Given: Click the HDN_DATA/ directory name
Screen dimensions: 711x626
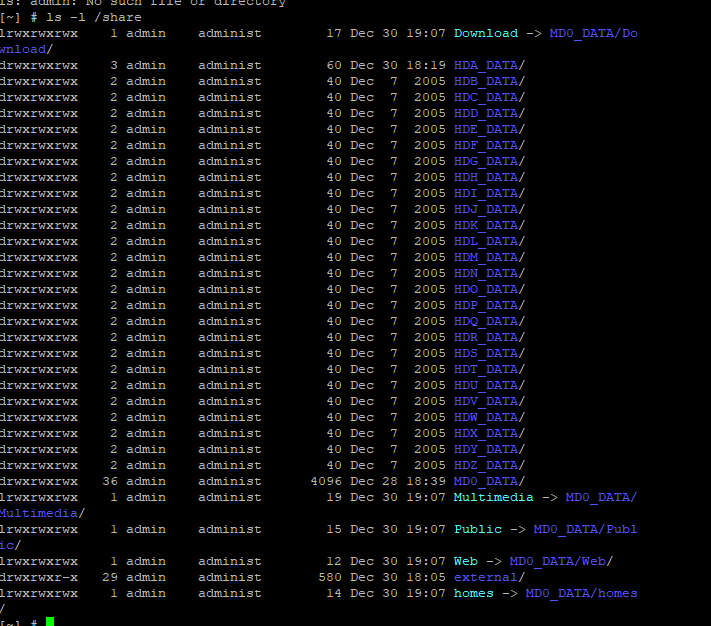Looking at the screenshot, I should [489, 273].
